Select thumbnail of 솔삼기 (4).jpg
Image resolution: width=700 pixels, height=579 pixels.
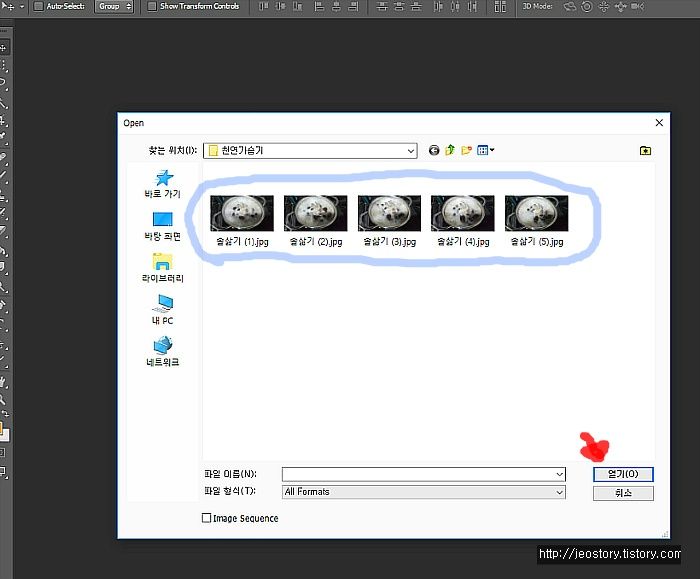click(x=462, y=213)
